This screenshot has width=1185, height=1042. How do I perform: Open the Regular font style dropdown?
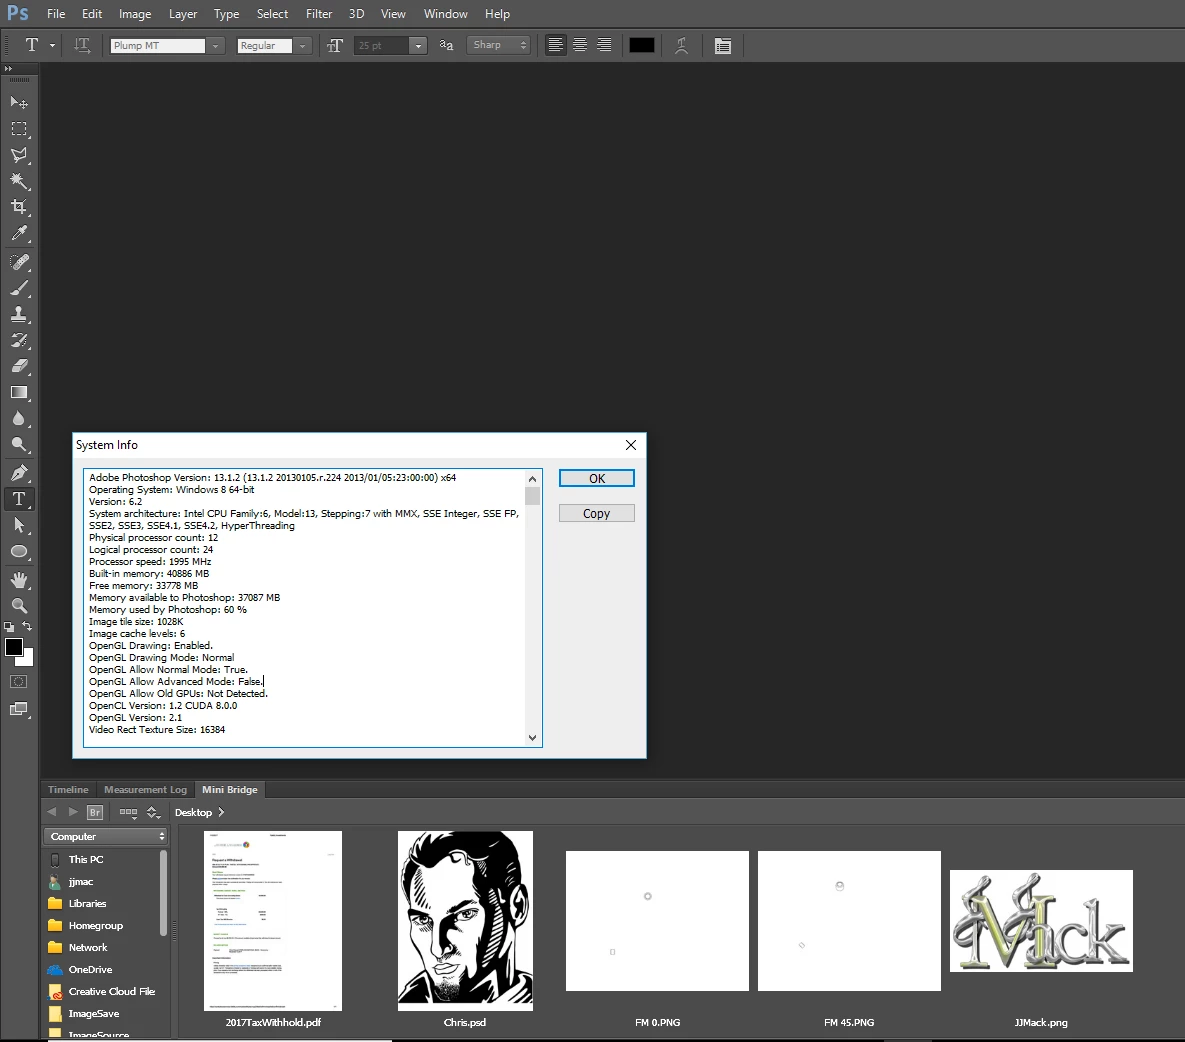pos(302,46)
